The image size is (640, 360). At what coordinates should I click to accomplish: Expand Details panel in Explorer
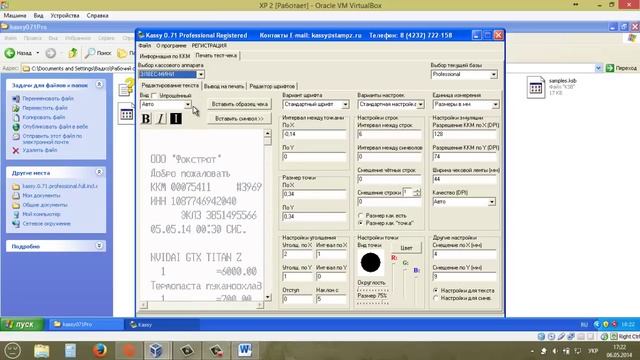tap(99, 246)
